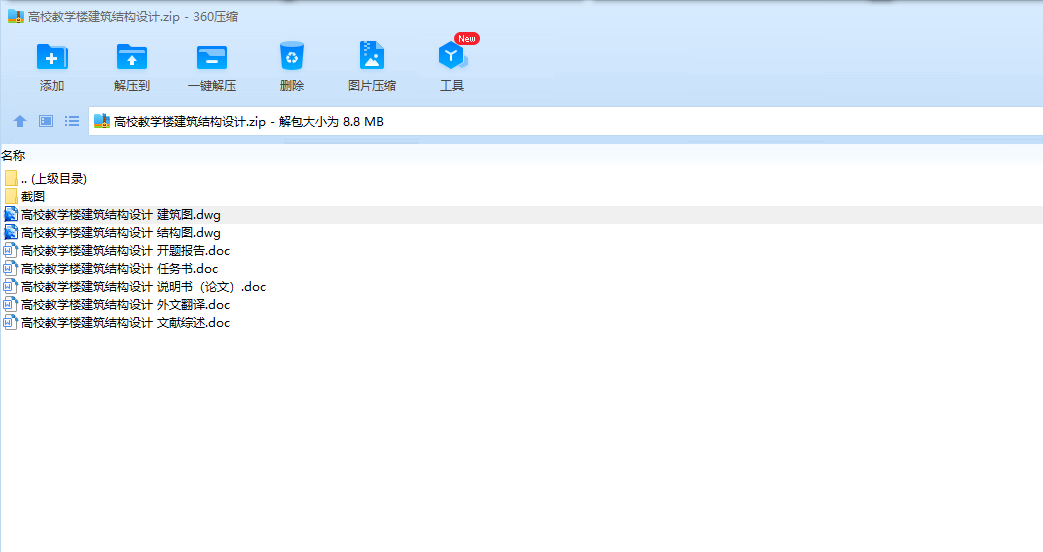
Task: Click the window title 高校教学楼建筑结构设计.zip - 360压缩
Action: coord(133,17)
